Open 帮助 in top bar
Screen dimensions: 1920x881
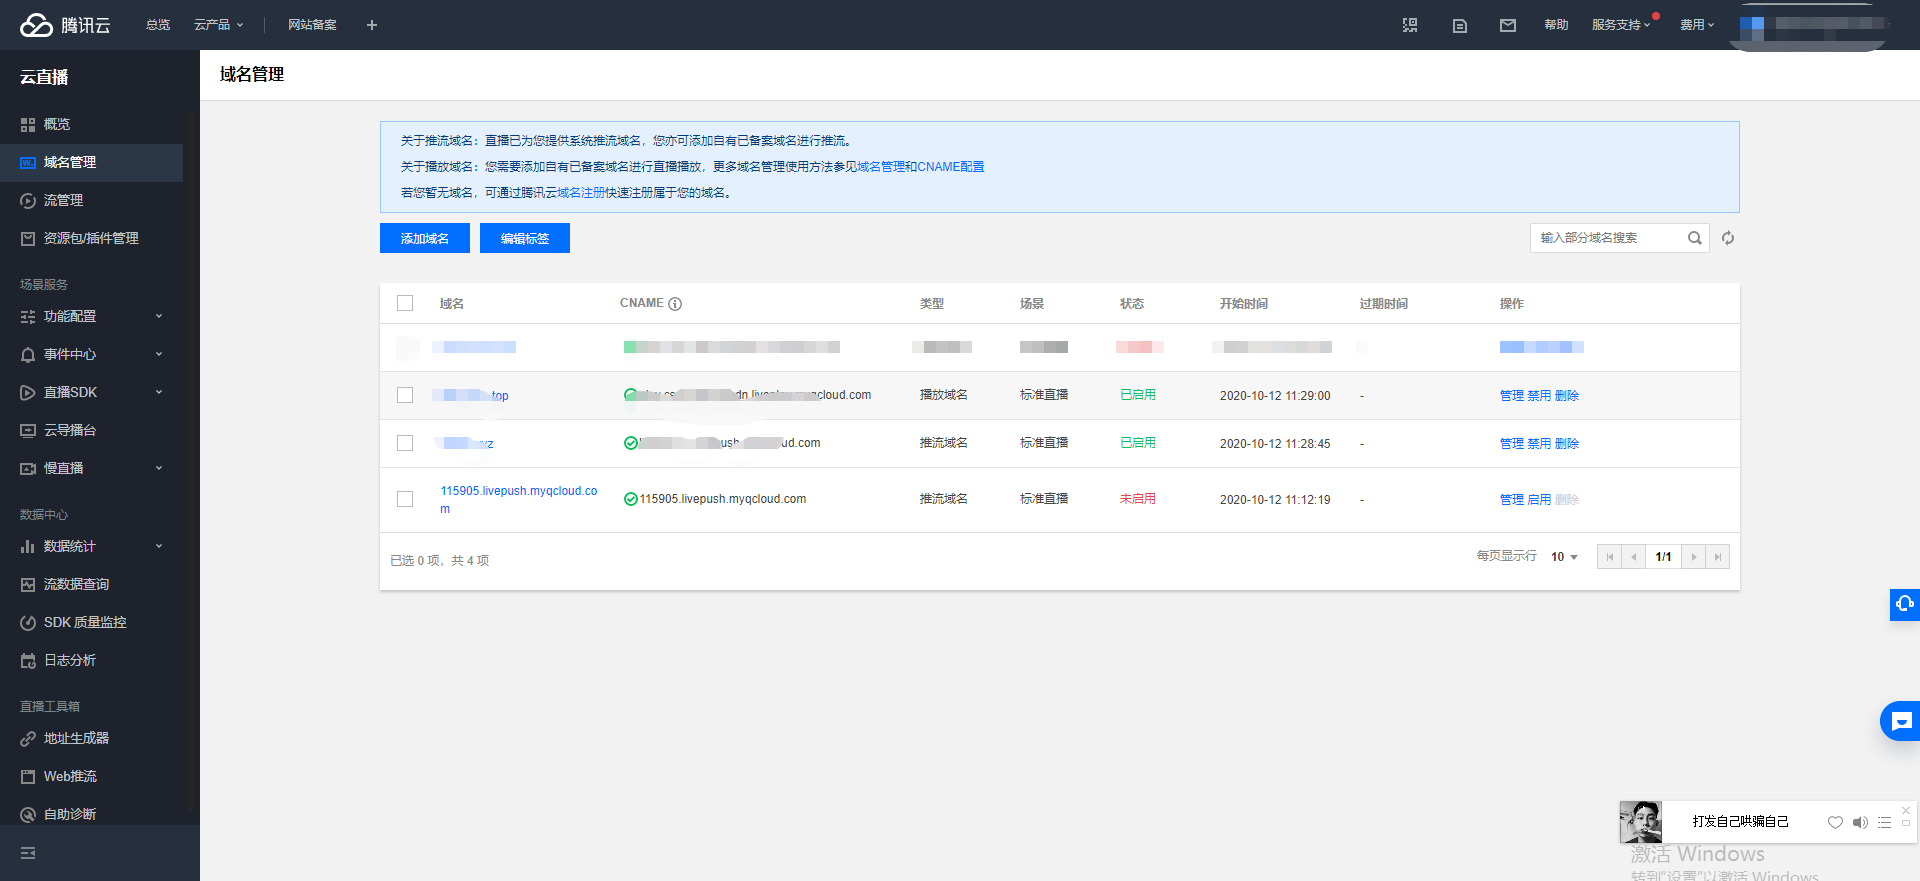(1556, 25)
